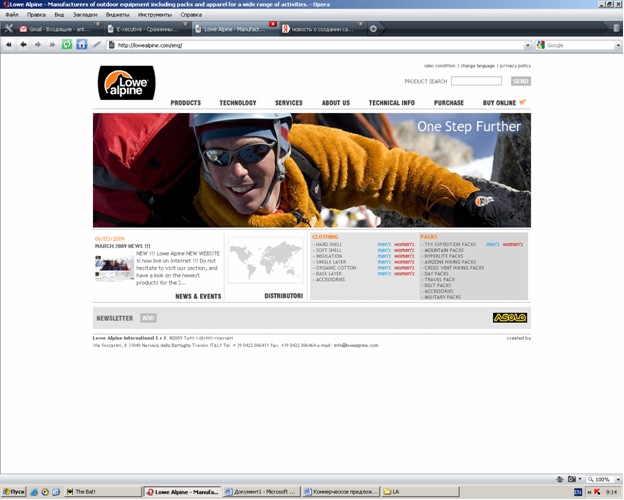
Task: Click the newsletter ADD button
Action: [148, 318]
